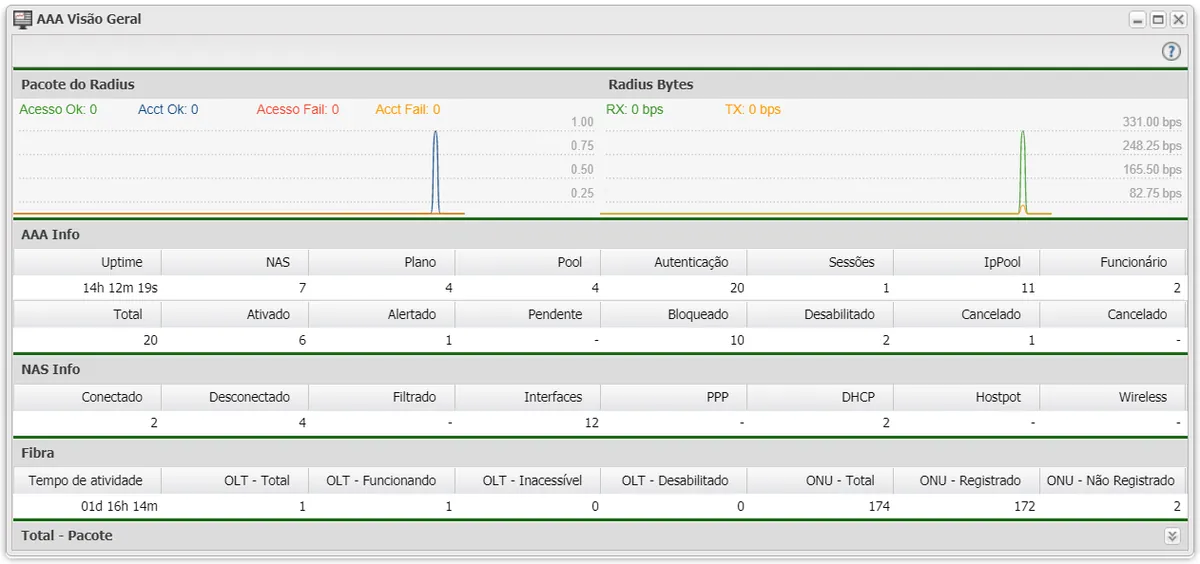Click the ONU - Não Registrado header
Image resolution: width=1200 pixels, height=564 pixels.
coord(1113,480)
